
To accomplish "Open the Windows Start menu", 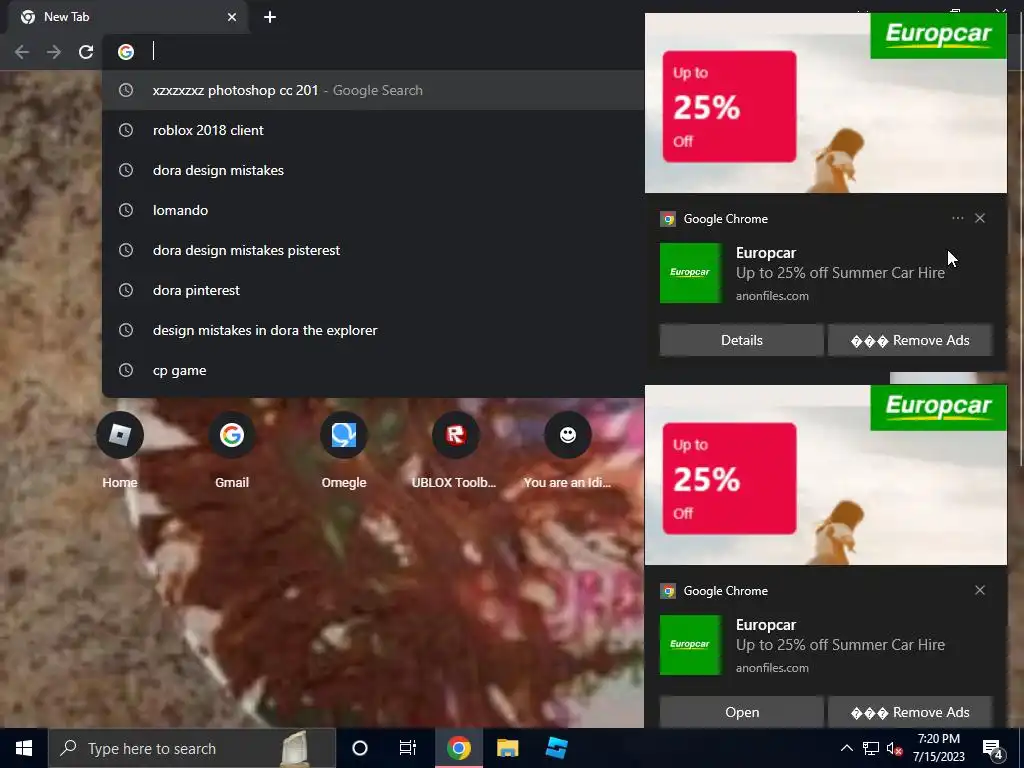I will click(24, 748).
